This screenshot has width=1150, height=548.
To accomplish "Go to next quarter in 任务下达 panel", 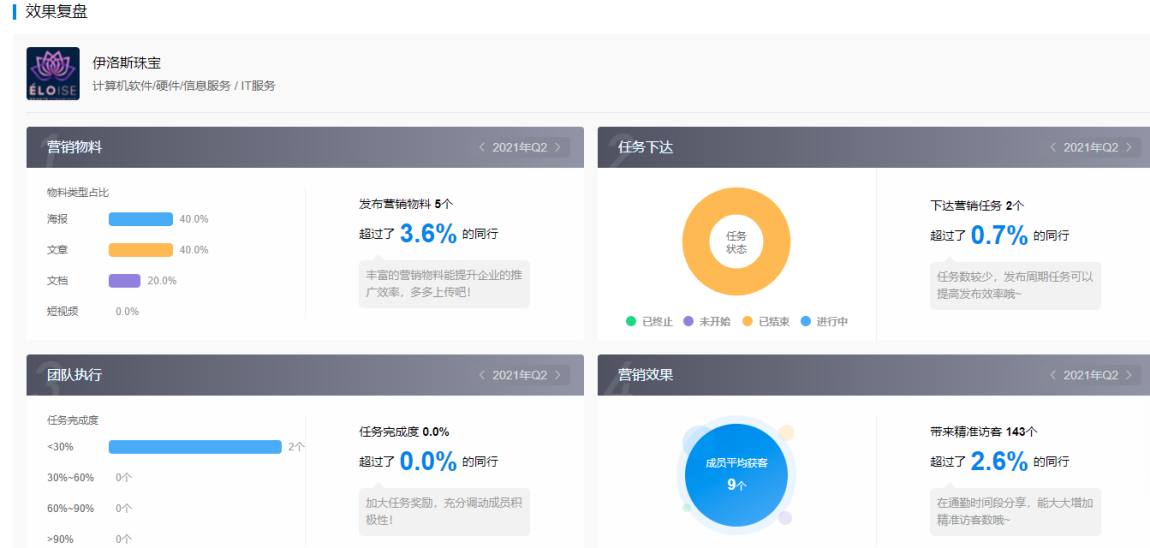I will pos(1129,148).
